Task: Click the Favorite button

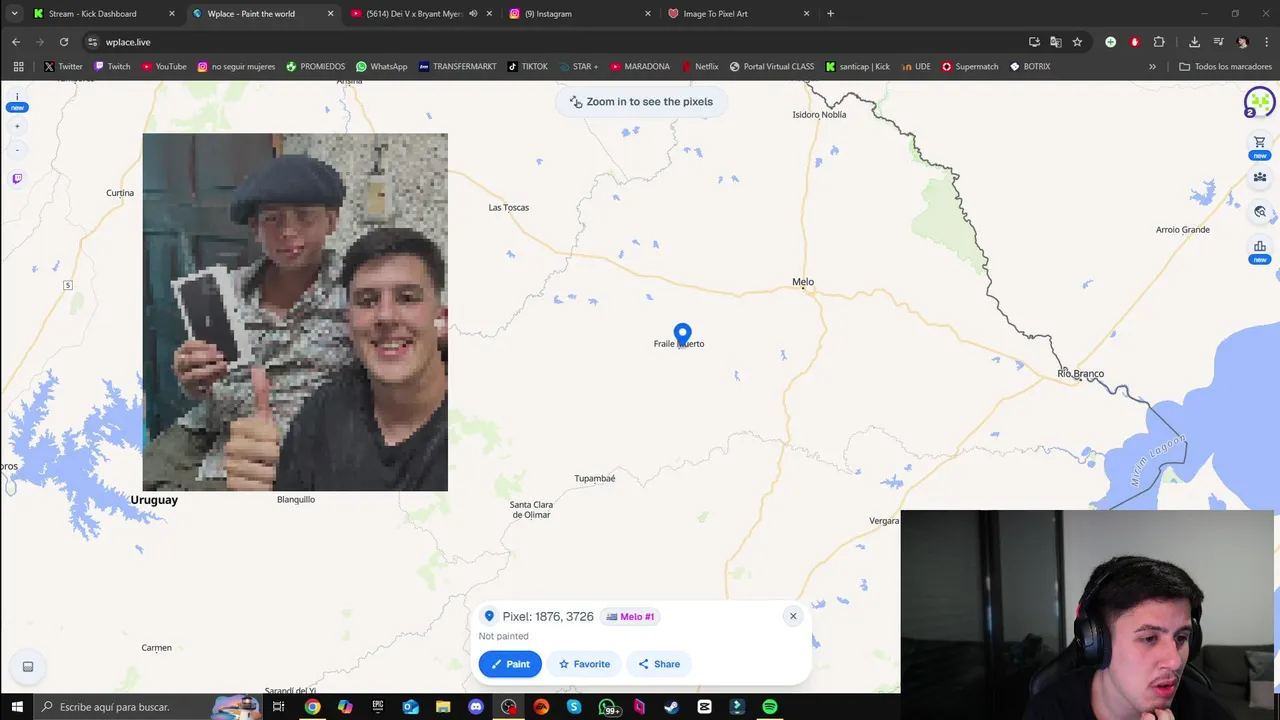Action: point(584,664)
